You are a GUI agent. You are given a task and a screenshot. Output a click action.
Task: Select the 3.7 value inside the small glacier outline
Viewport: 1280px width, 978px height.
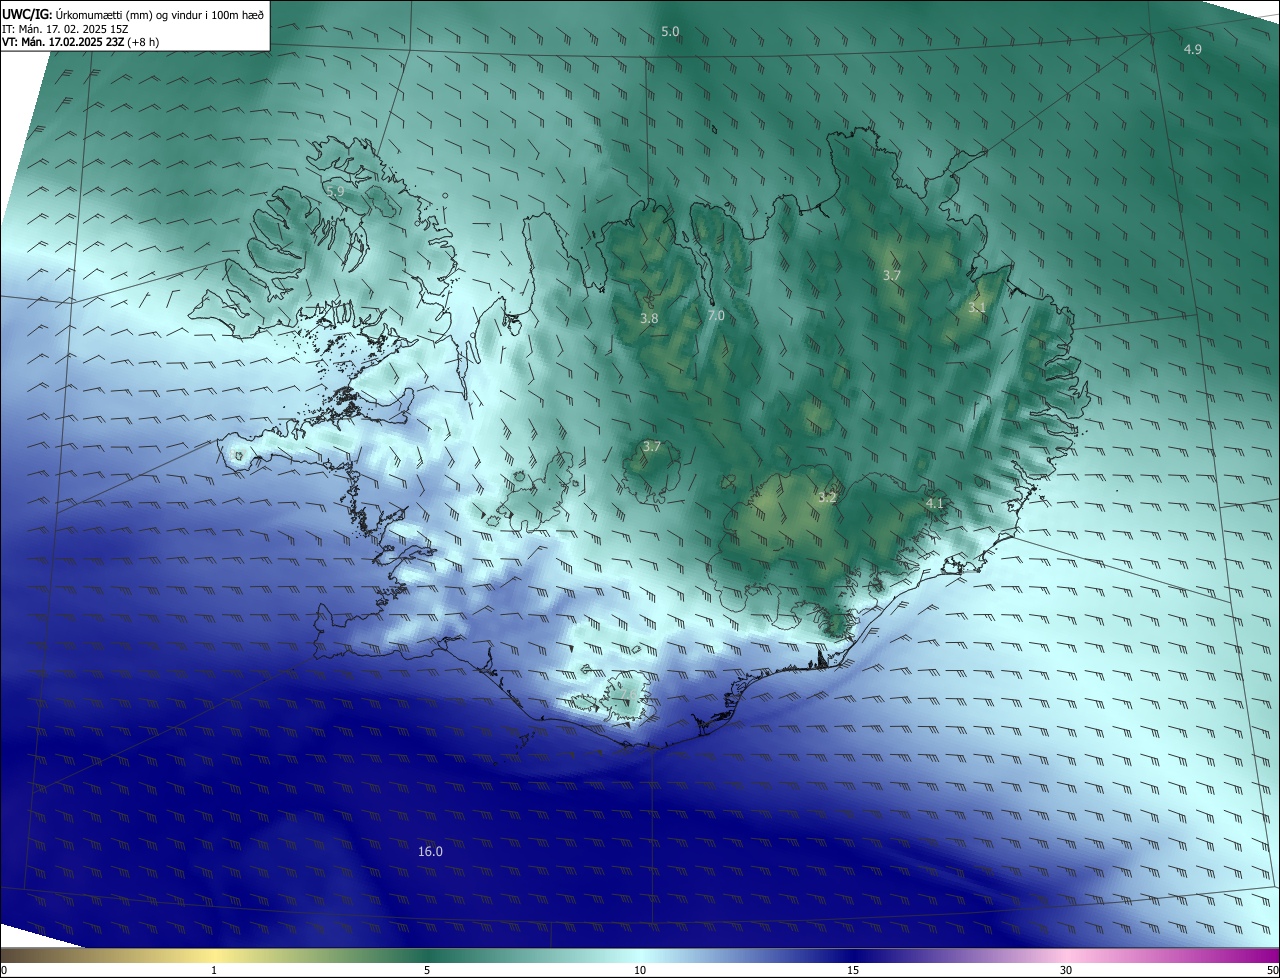[x=652, y=446]
